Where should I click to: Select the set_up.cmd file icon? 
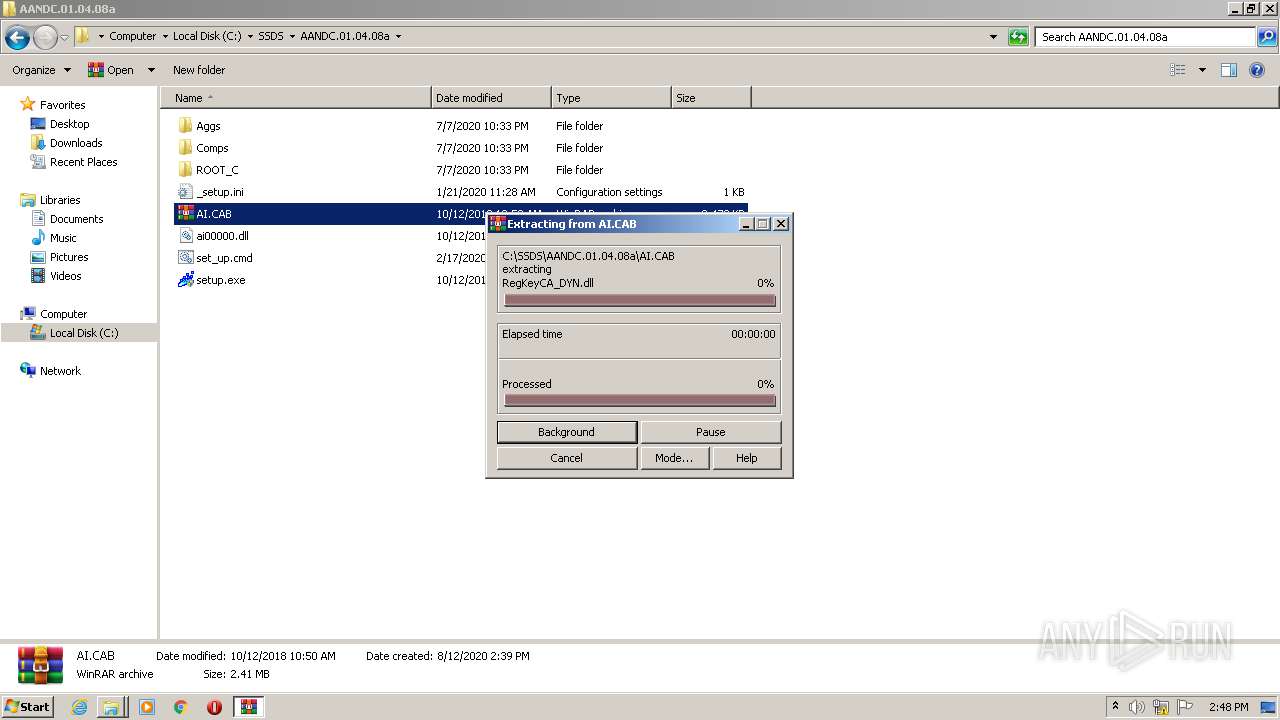pyautogui.click(x=185, y=258)
